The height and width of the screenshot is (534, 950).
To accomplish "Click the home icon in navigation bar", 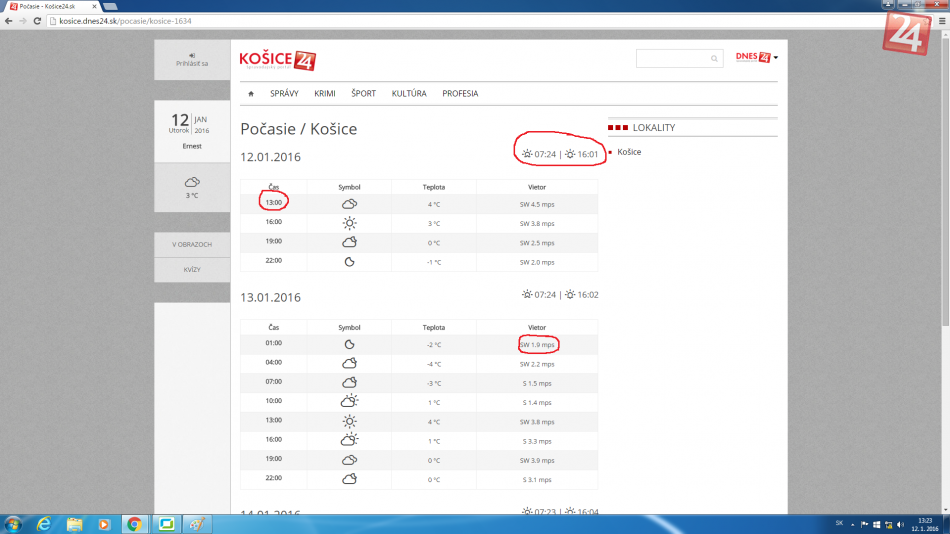I will [x=251, y=94].
